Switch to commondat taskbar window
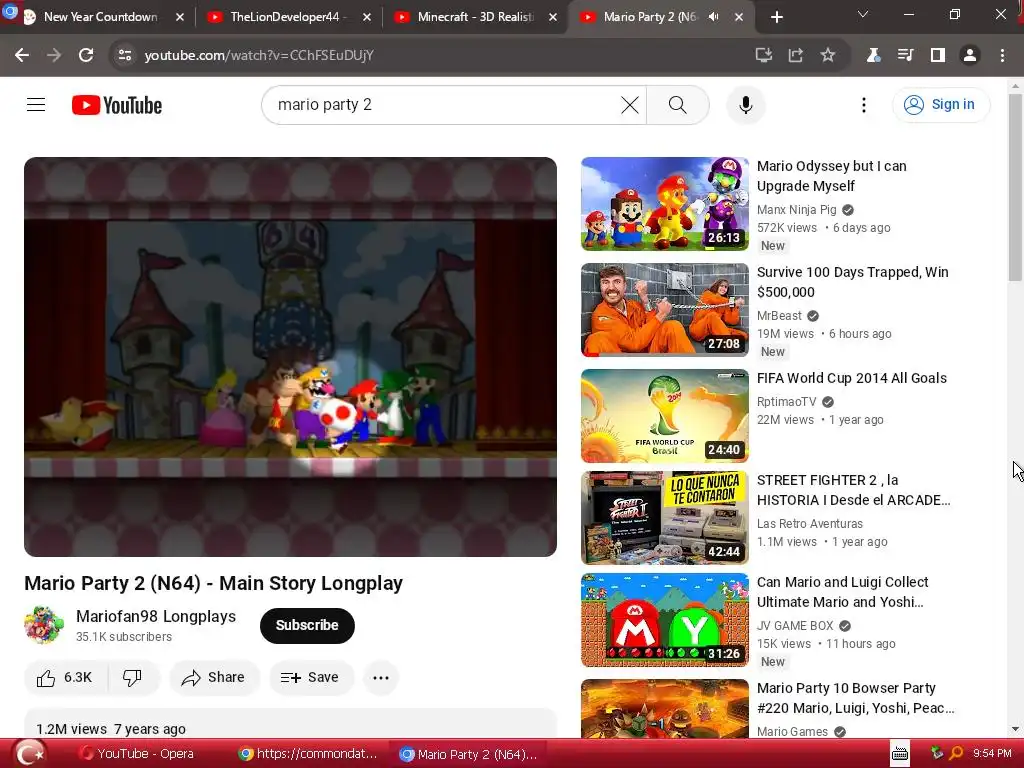The width and height of the screenshot is (1024, 768). pyautogui.click(x=308, y=754)
